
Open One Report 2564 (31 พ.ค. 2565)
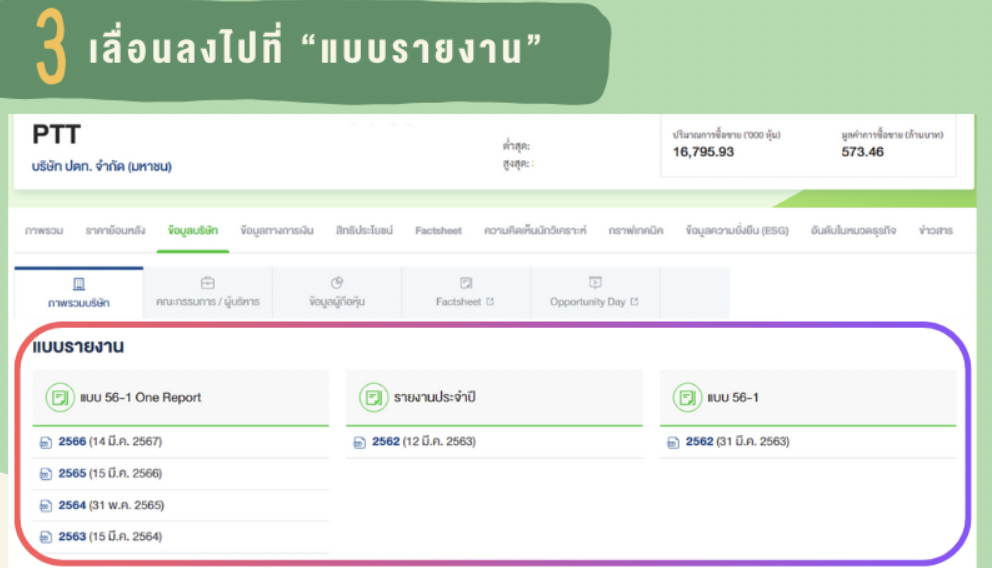pyautogui.click(x=111, y=505)
